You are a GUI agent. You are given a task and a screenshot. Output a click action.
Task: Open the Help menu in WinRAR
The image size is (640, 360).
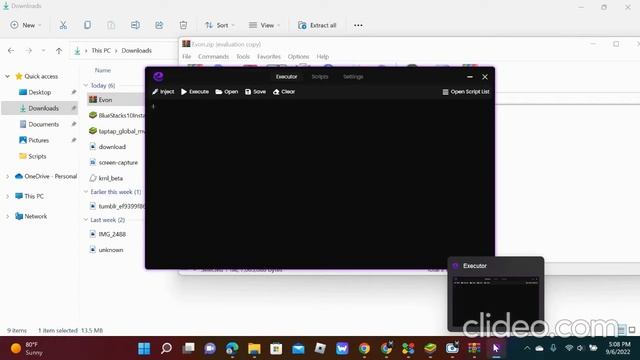click(x=322, y=56)
